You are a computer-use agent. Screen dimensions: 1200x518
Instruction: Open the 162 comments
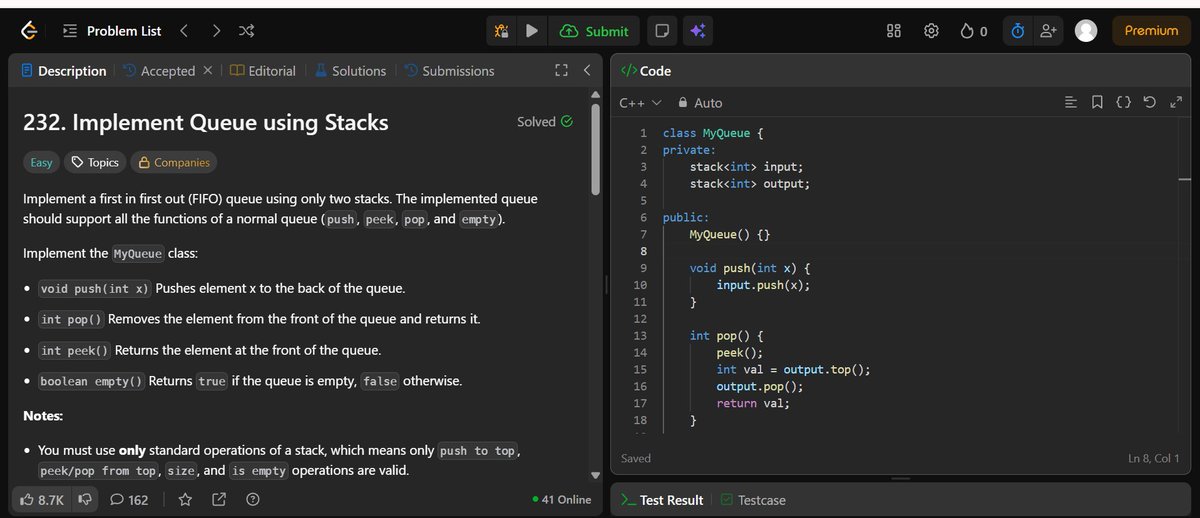(x=129, y=499)
